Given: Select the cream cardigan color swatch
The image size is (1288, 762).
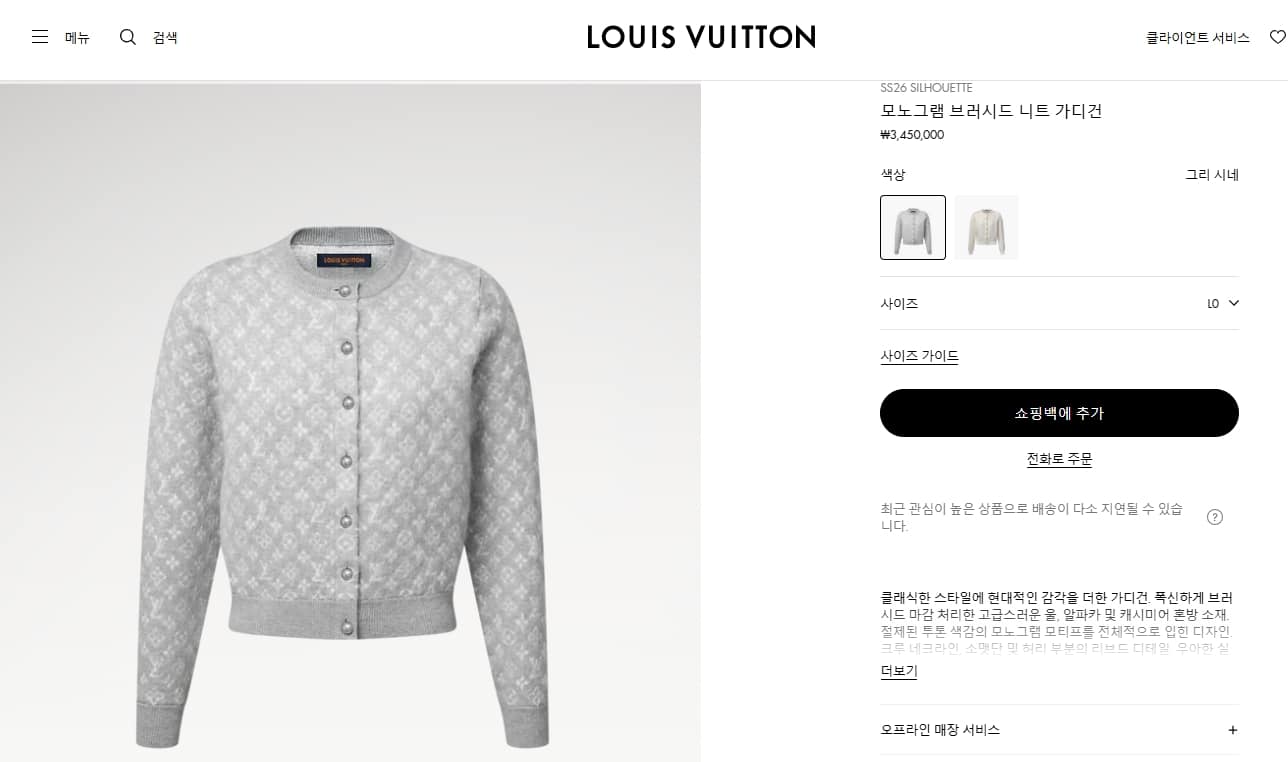Looking at the screenshot, I should 986,227.
